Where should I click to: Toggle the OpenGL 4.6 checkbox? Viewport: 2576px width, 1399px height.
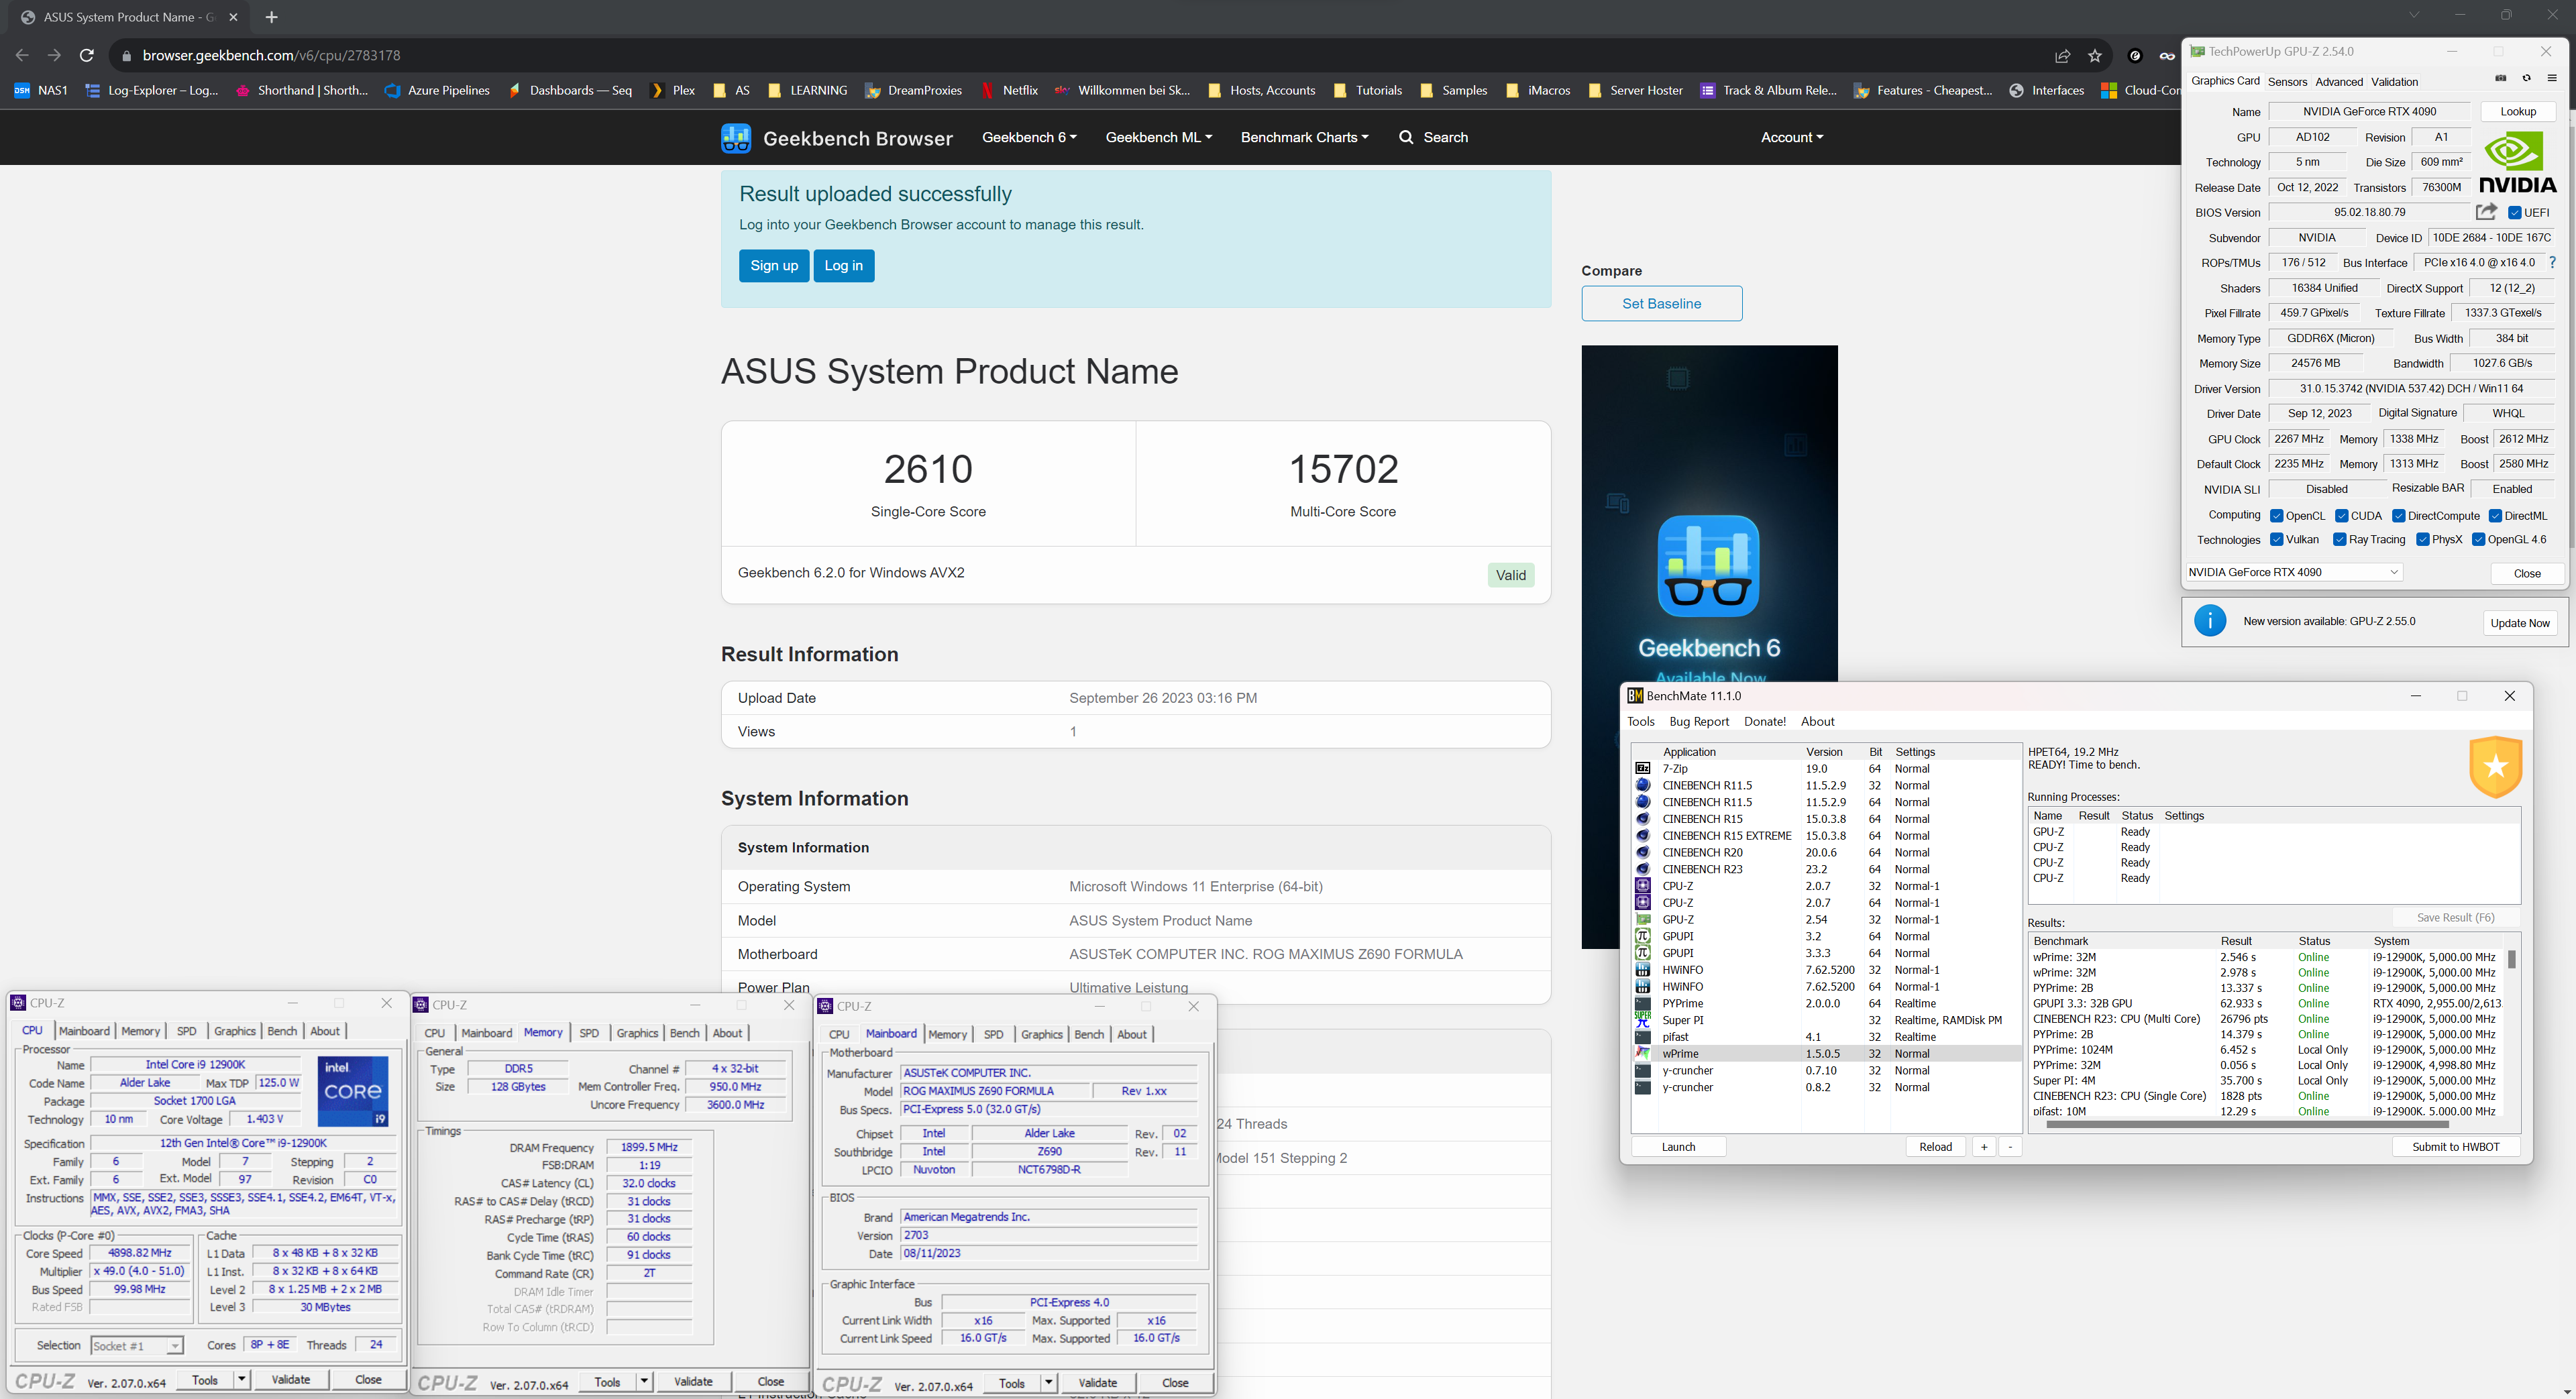point(2478,540)
